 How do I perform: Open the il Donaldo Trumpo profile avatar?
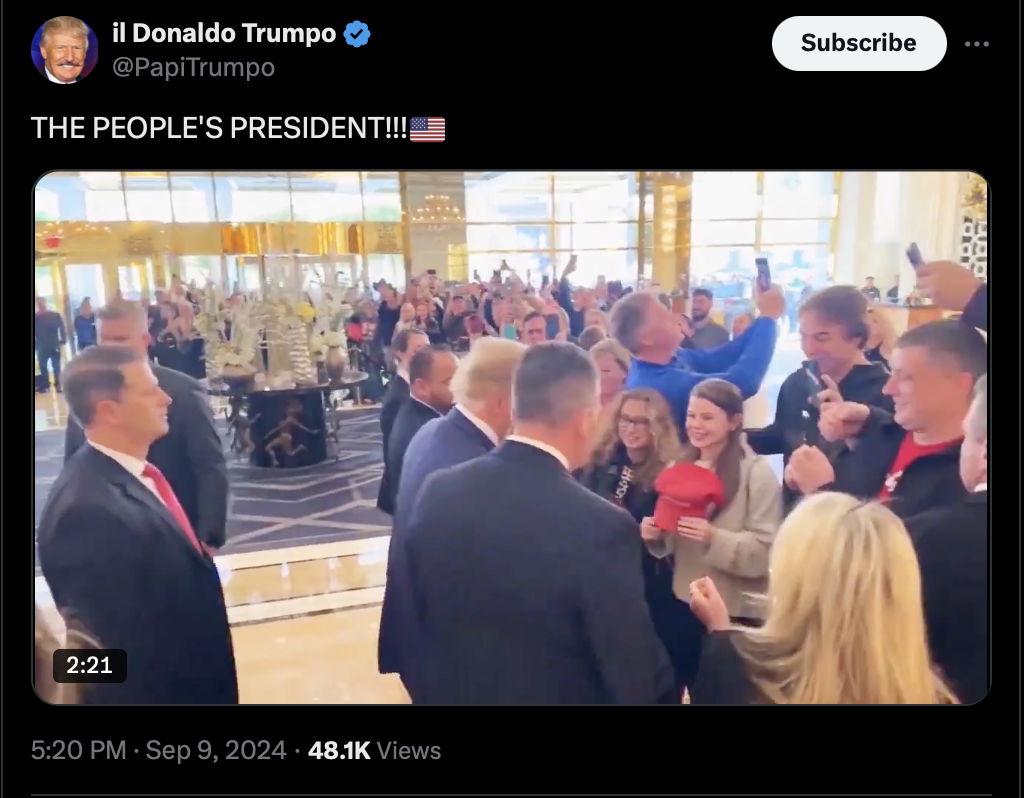click(64, 50)
